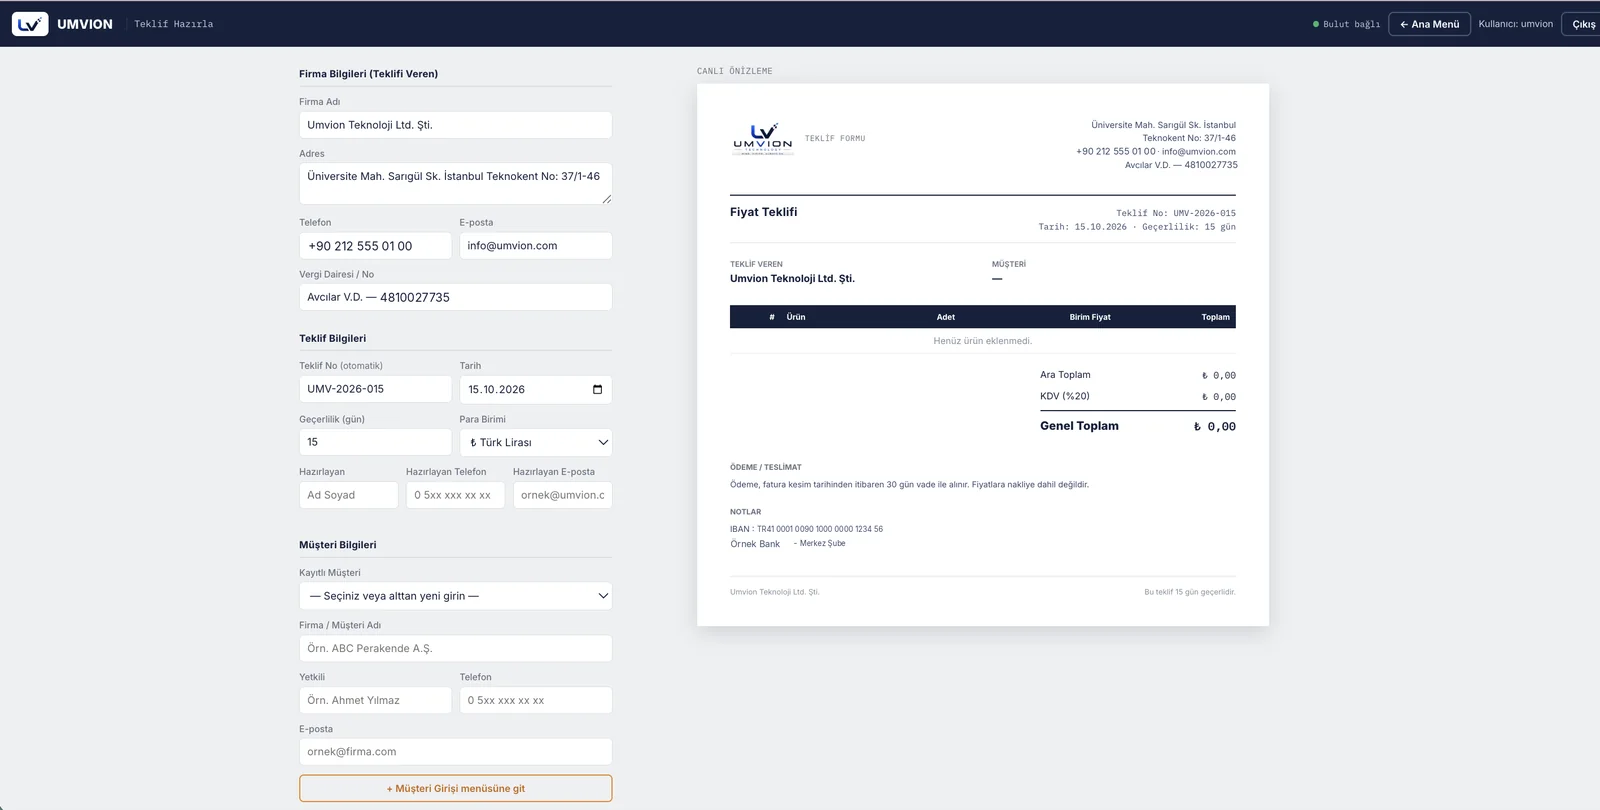Click the Kullanıcı: umvion text
1600x810 pixels.
1516,24
